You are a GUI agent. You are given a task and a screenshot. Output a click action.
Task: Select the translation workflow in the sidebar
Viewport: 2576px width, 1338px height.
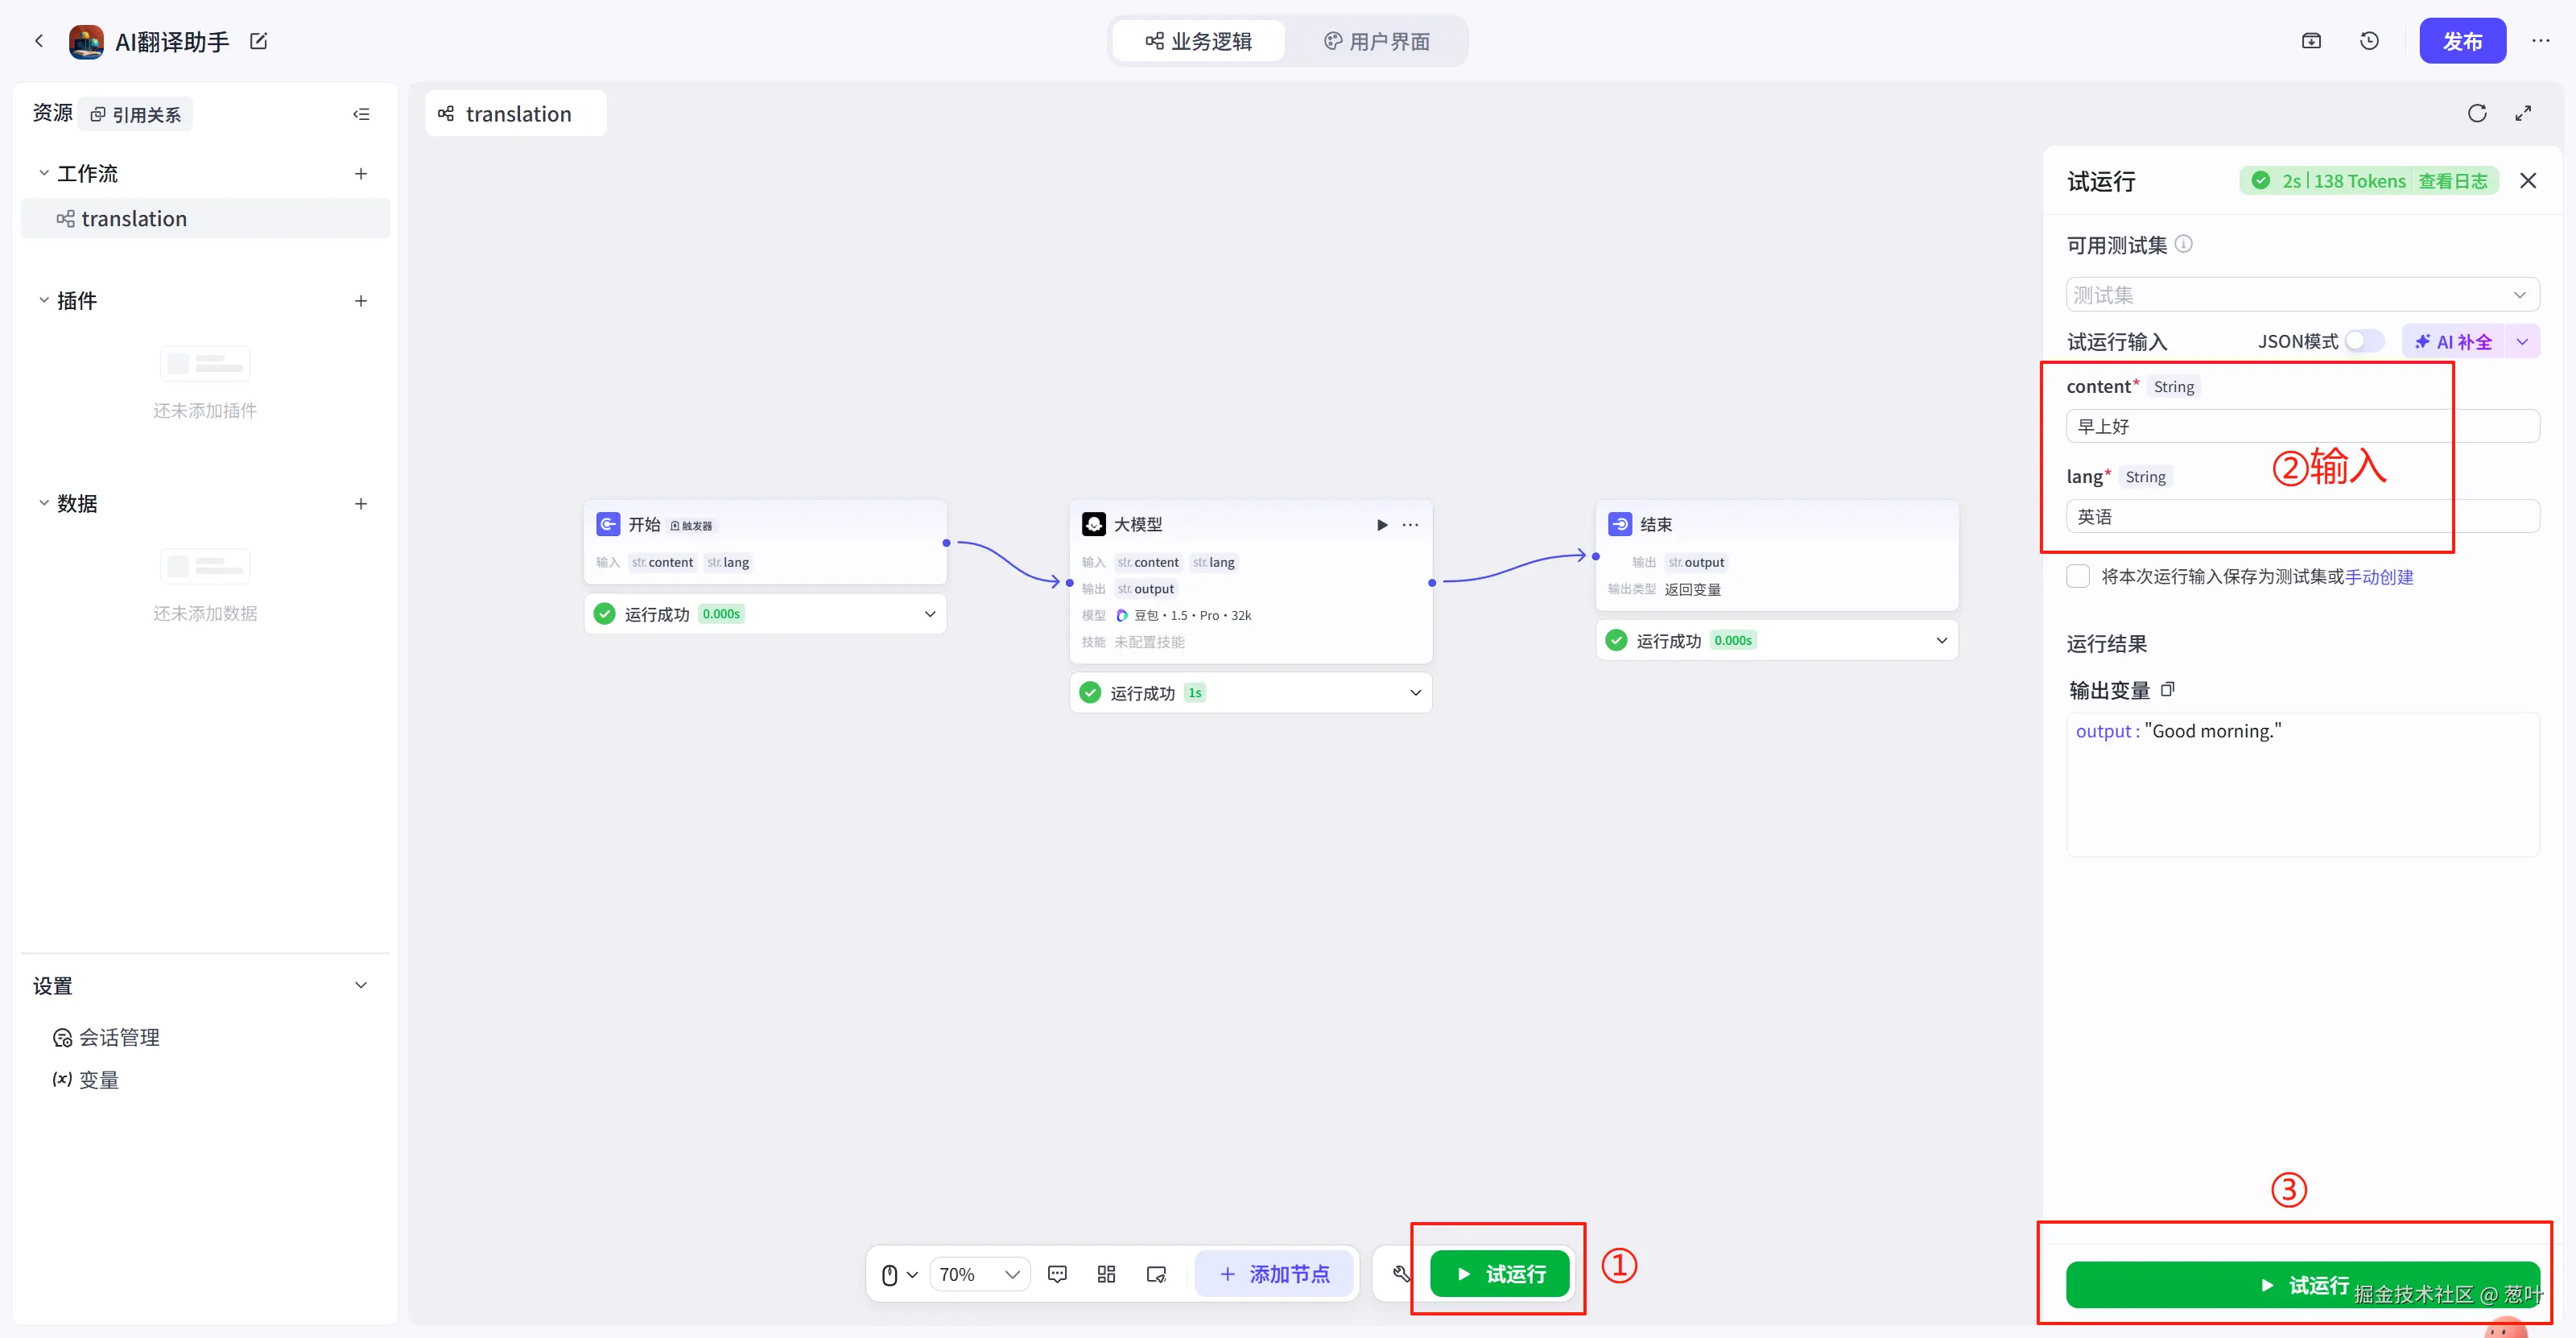click(134, 219)
